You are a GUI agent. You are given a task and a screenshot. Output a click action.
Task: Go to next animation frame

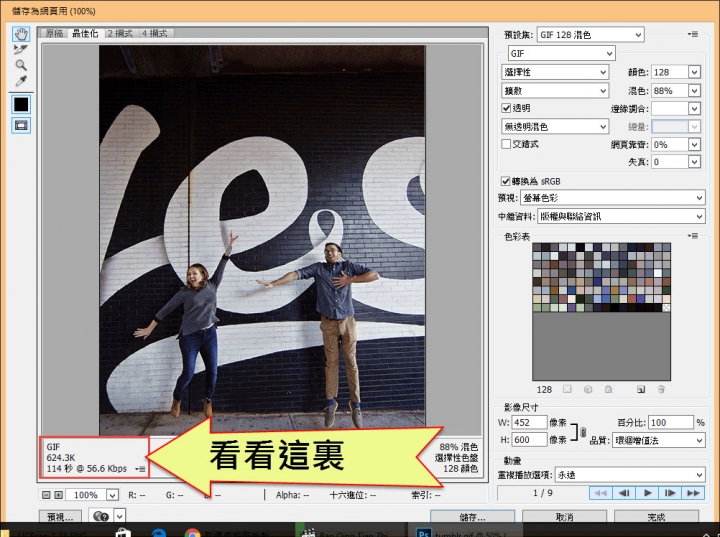[670, 493]
